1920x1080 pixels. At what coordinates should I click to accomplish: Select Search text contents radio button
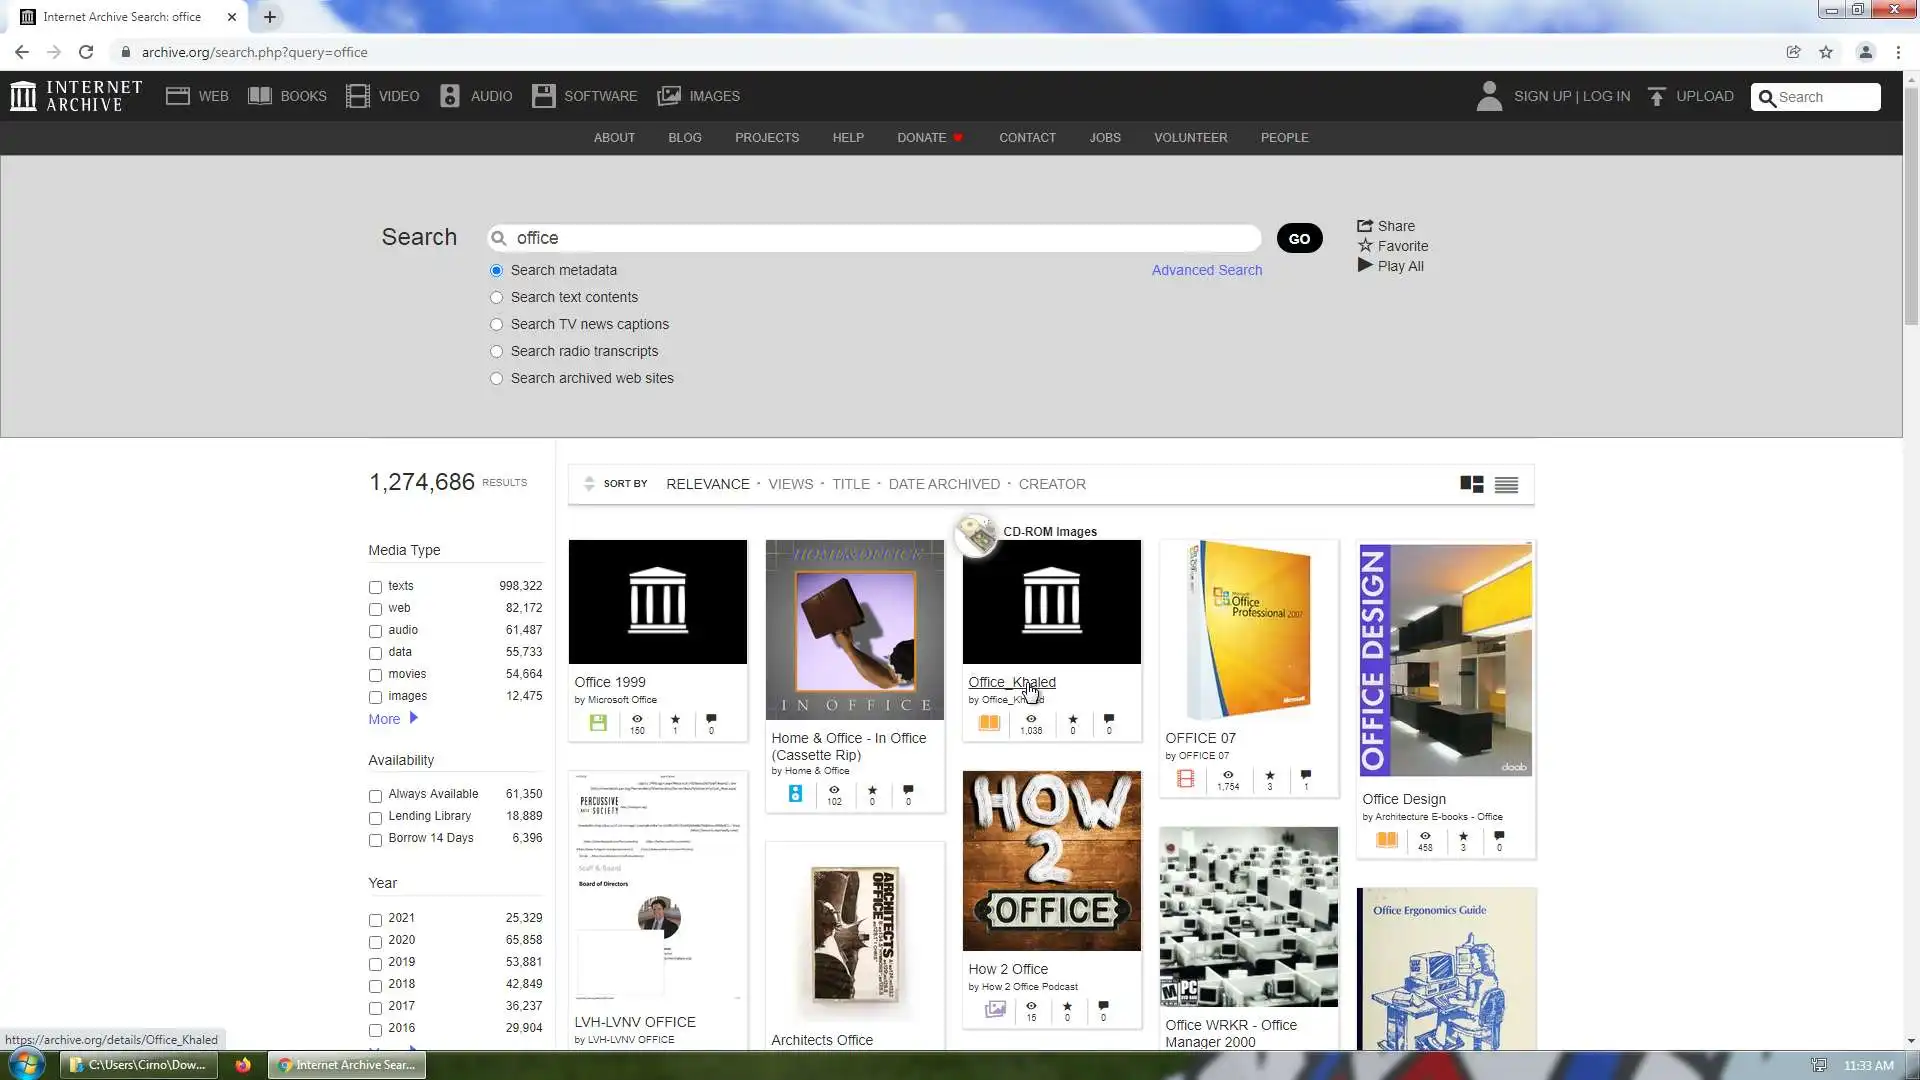pyautogui.click(x=496, y=298)
